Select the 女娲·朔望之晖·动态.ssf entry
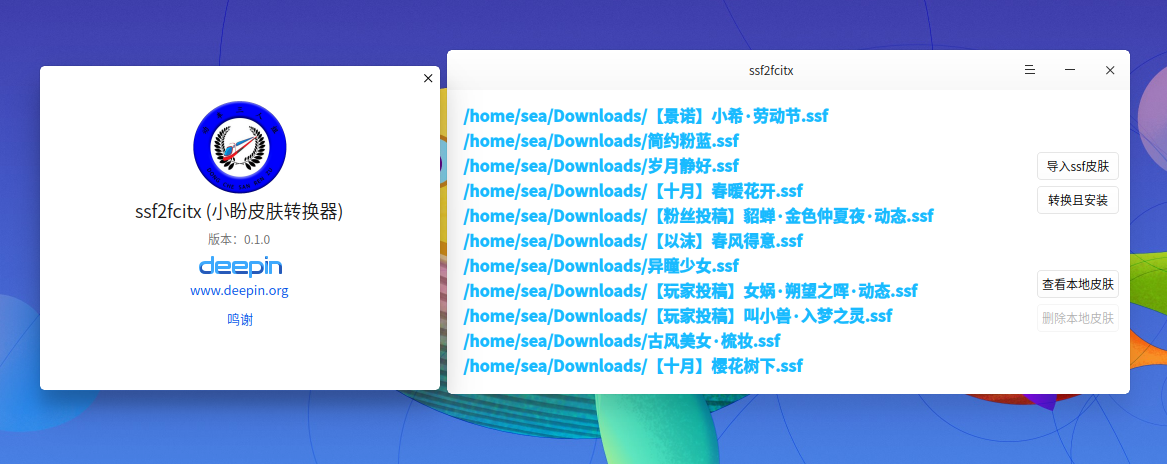The image size is (1167, 464). (690, 290)
